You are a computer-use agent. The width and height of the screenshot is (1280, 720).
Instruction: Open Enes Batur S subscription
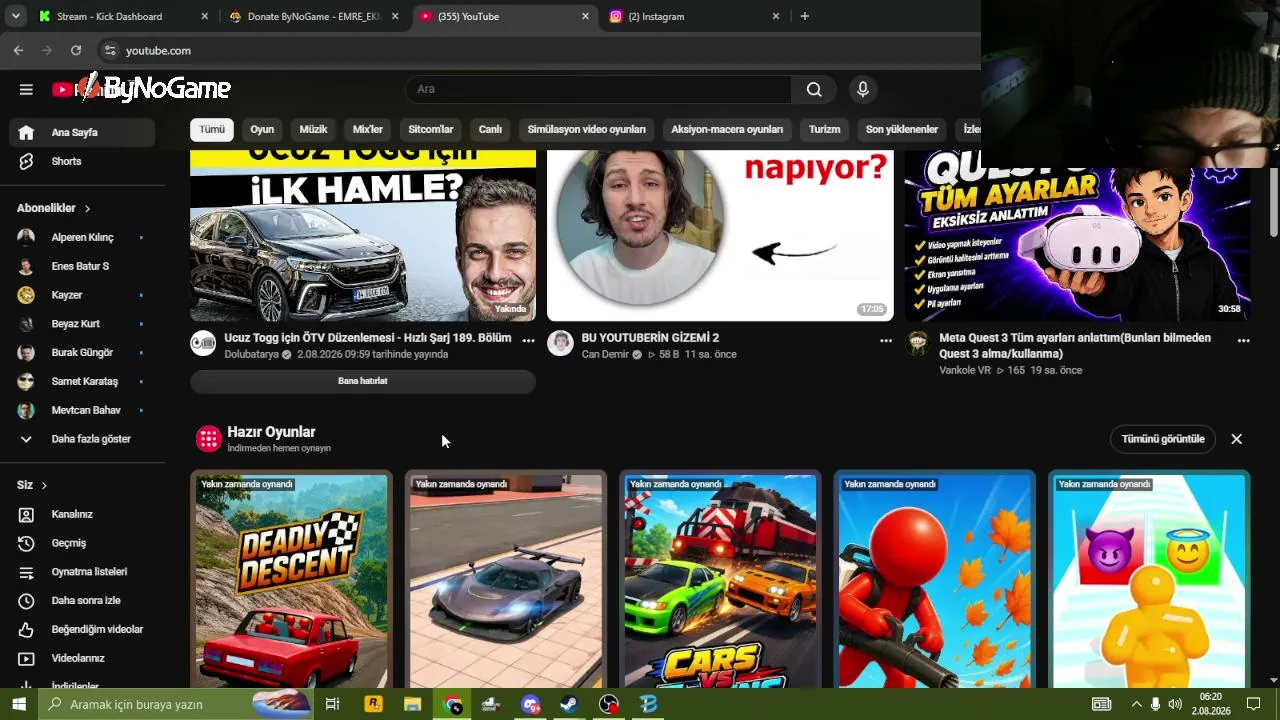point(82,266)
